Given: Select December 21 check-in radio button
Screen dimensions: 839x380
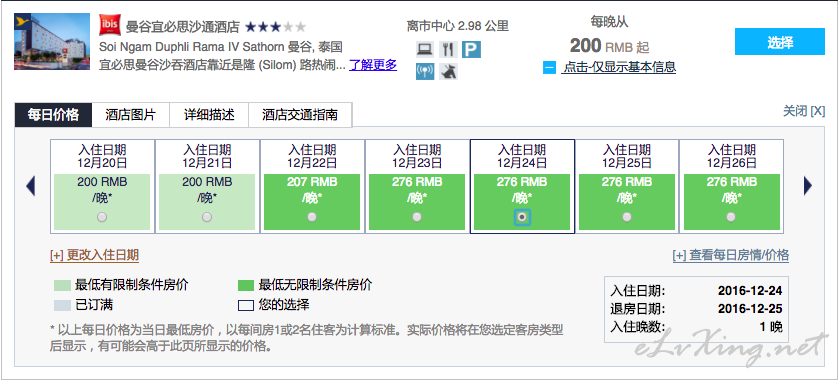Looking at the screenshot, I should pyautogui.click(x=207, y=217).
